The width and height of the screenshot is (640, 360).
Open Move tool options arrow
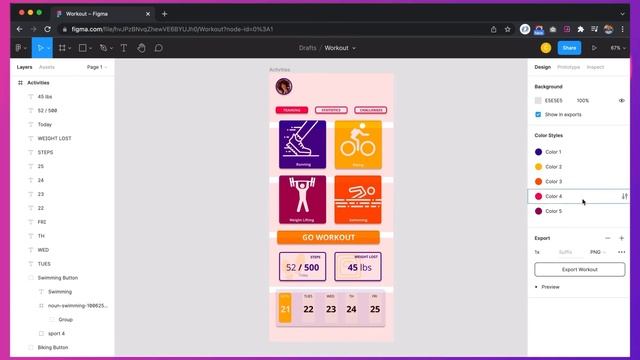pos(49,49)
